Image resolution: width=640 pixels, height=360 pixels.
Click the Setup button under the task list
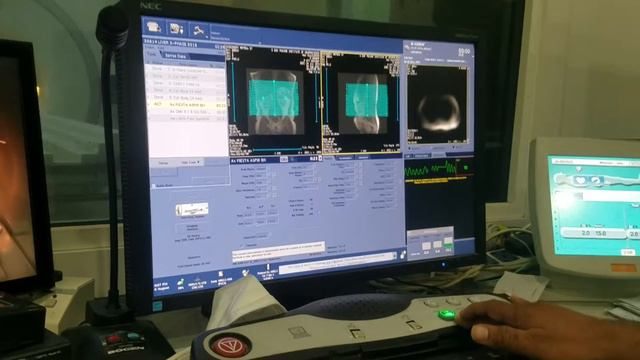(163, 162)
